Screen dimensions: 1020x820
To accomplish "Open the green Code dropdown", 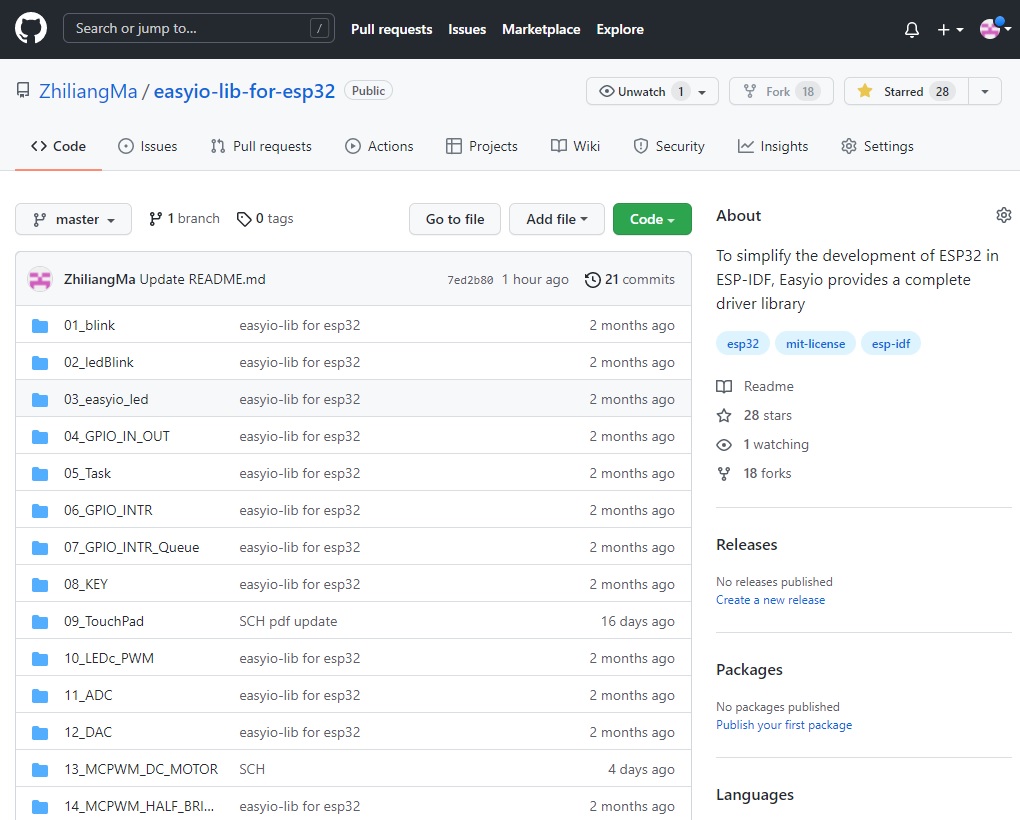I will pyautogui.click(x=652, y=219).
